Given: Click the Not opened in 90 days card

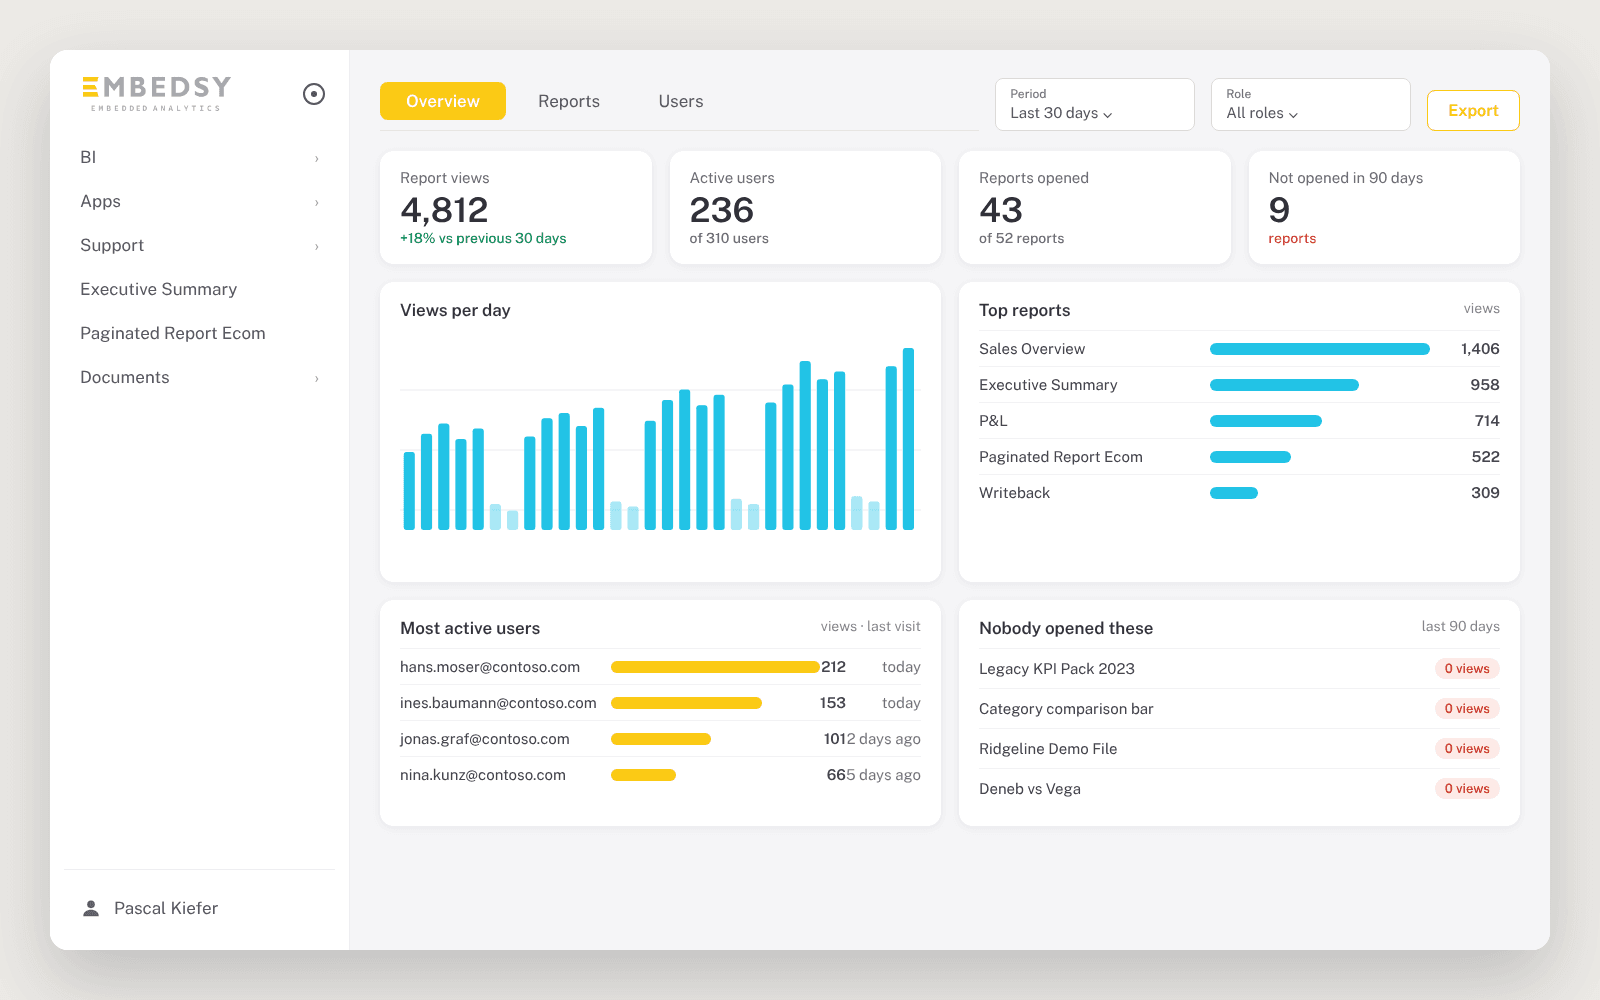Looking at the screenshot, I should [1384, 208].
